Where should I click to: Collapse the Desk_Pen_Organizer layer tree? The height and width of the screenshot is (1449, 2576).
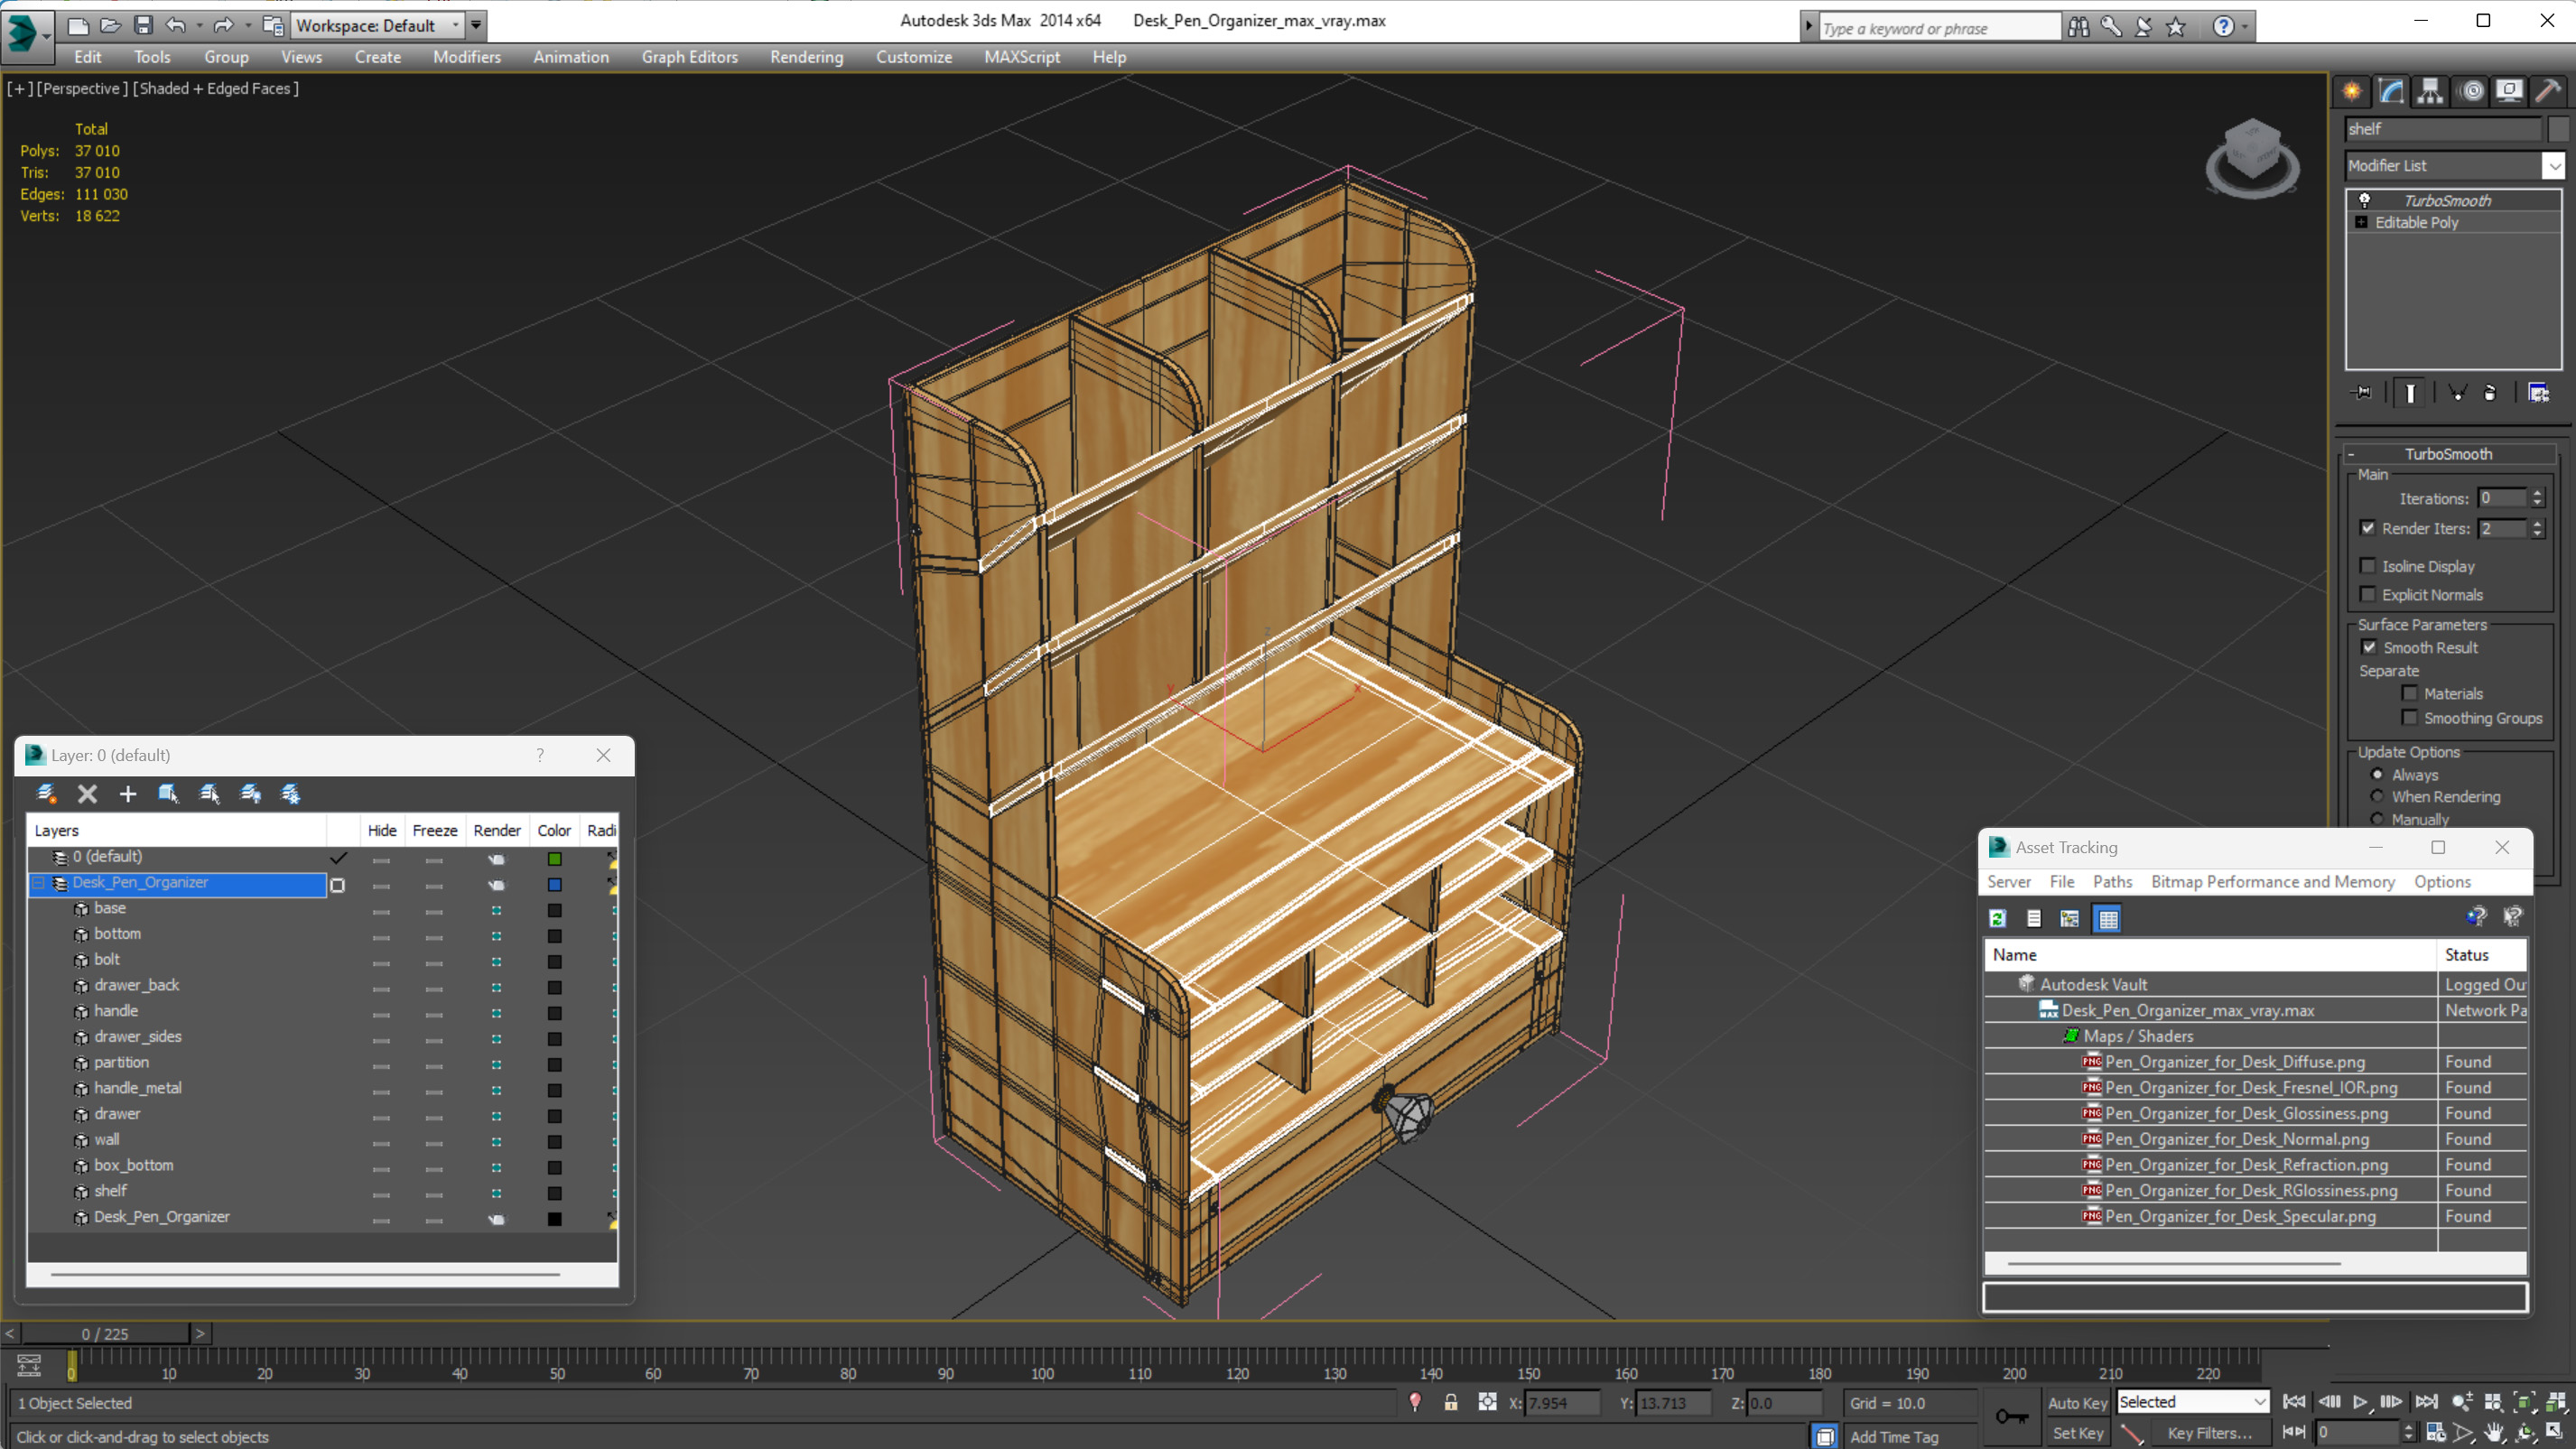click(39, 883)
